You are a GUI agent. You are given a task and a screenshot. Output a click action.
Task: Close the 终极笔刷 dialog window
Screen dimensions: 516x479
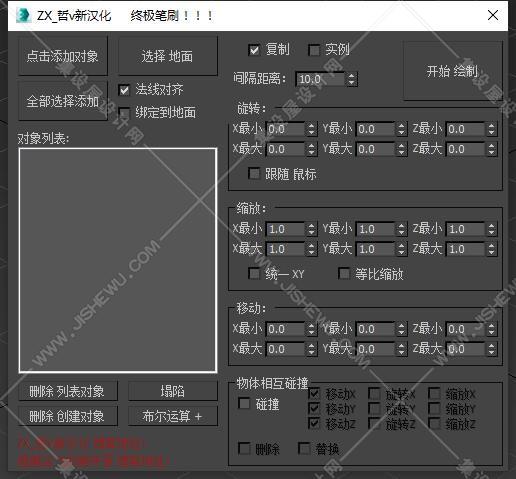point(493,15)
